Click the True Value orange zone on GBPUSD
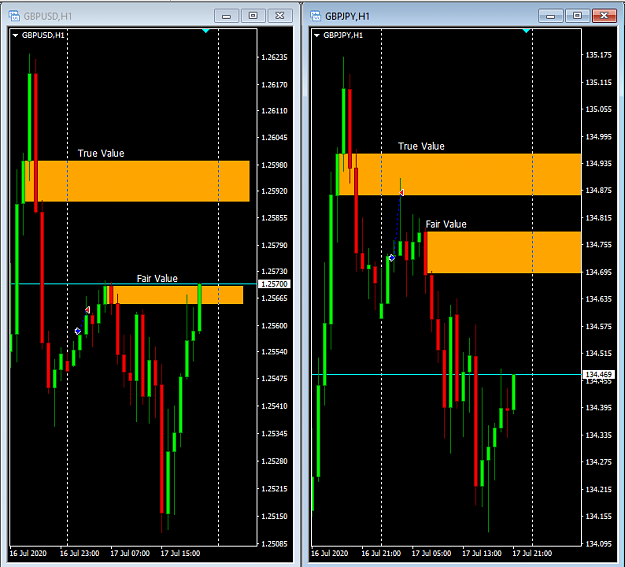 pos(136,181)
